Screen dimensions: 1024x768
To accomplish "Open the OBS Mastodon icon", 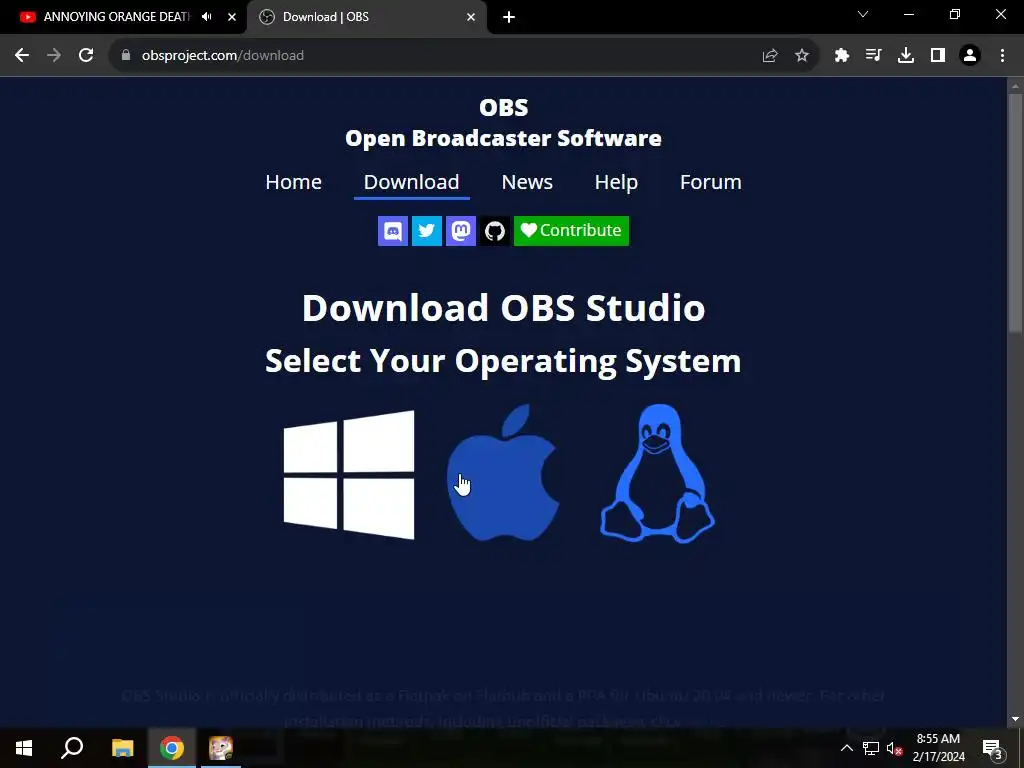I will point(460,231).
